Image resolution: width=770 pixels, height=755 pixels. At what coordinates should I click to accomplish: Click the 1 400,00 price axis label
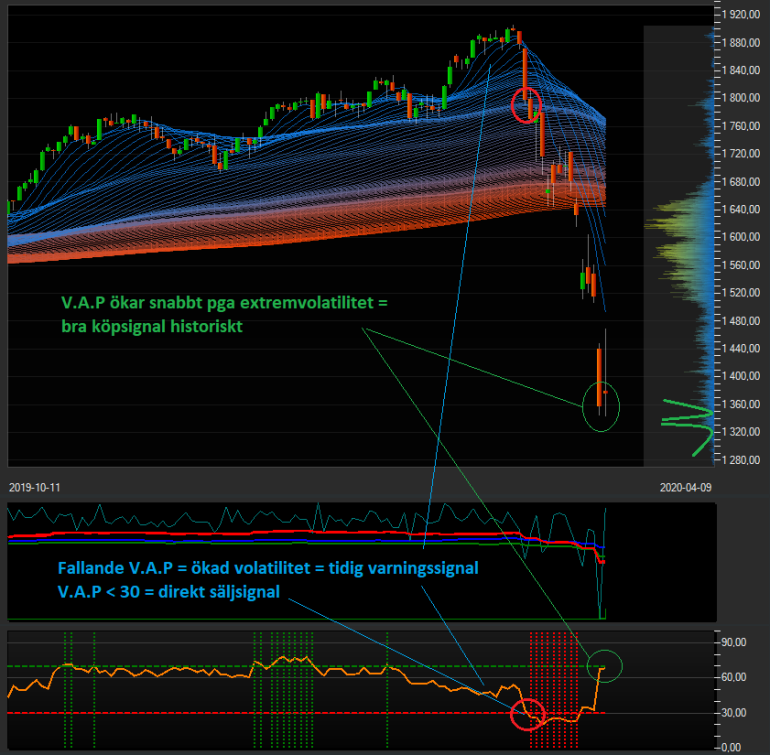pyautogui.click(x=741, y=376)
